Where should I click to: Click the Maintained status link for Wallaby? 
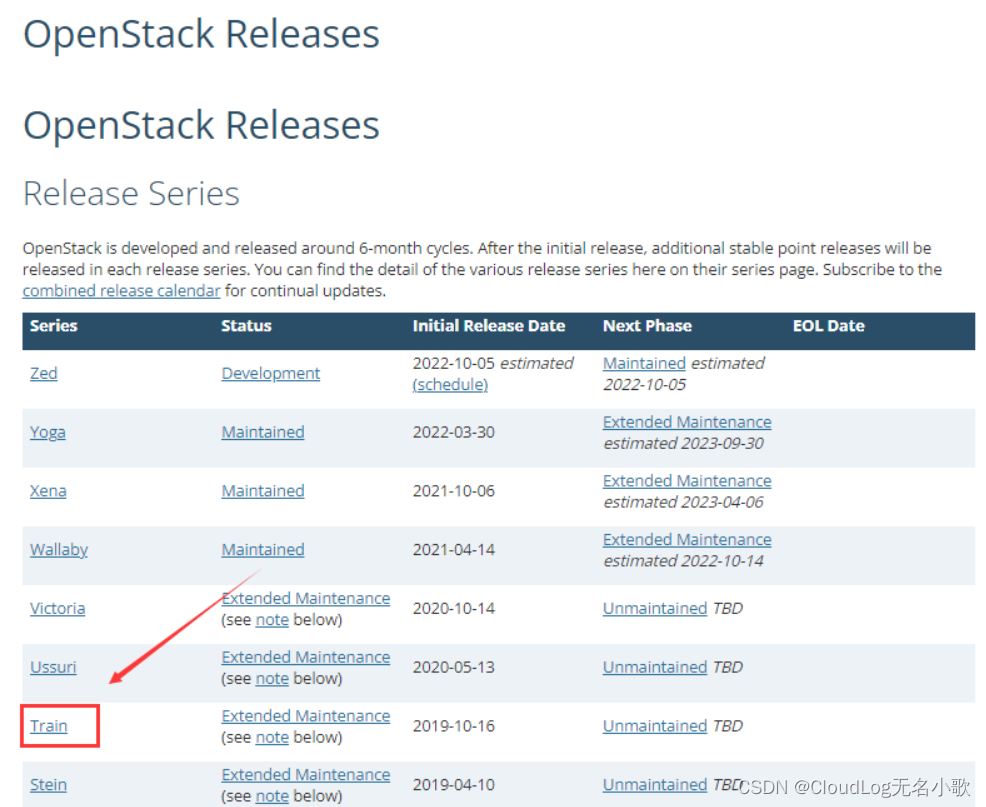[x=262, y=549]
